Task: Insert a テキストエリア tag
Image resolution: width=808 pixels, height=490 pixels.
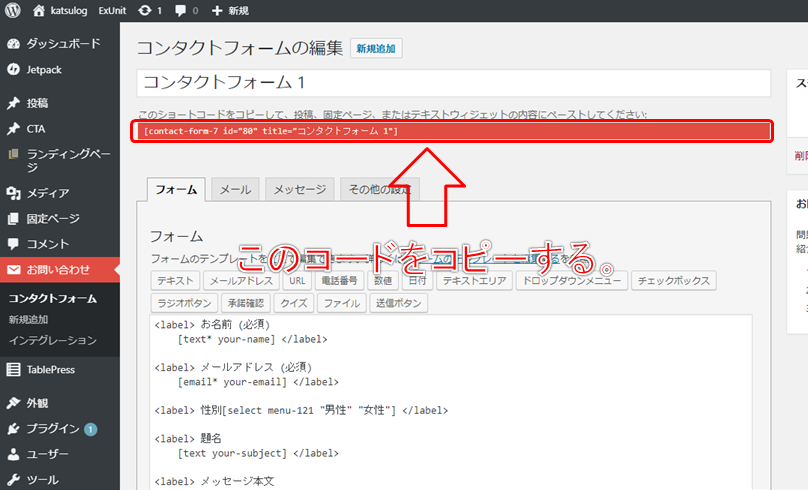Action: coord(474,281)
